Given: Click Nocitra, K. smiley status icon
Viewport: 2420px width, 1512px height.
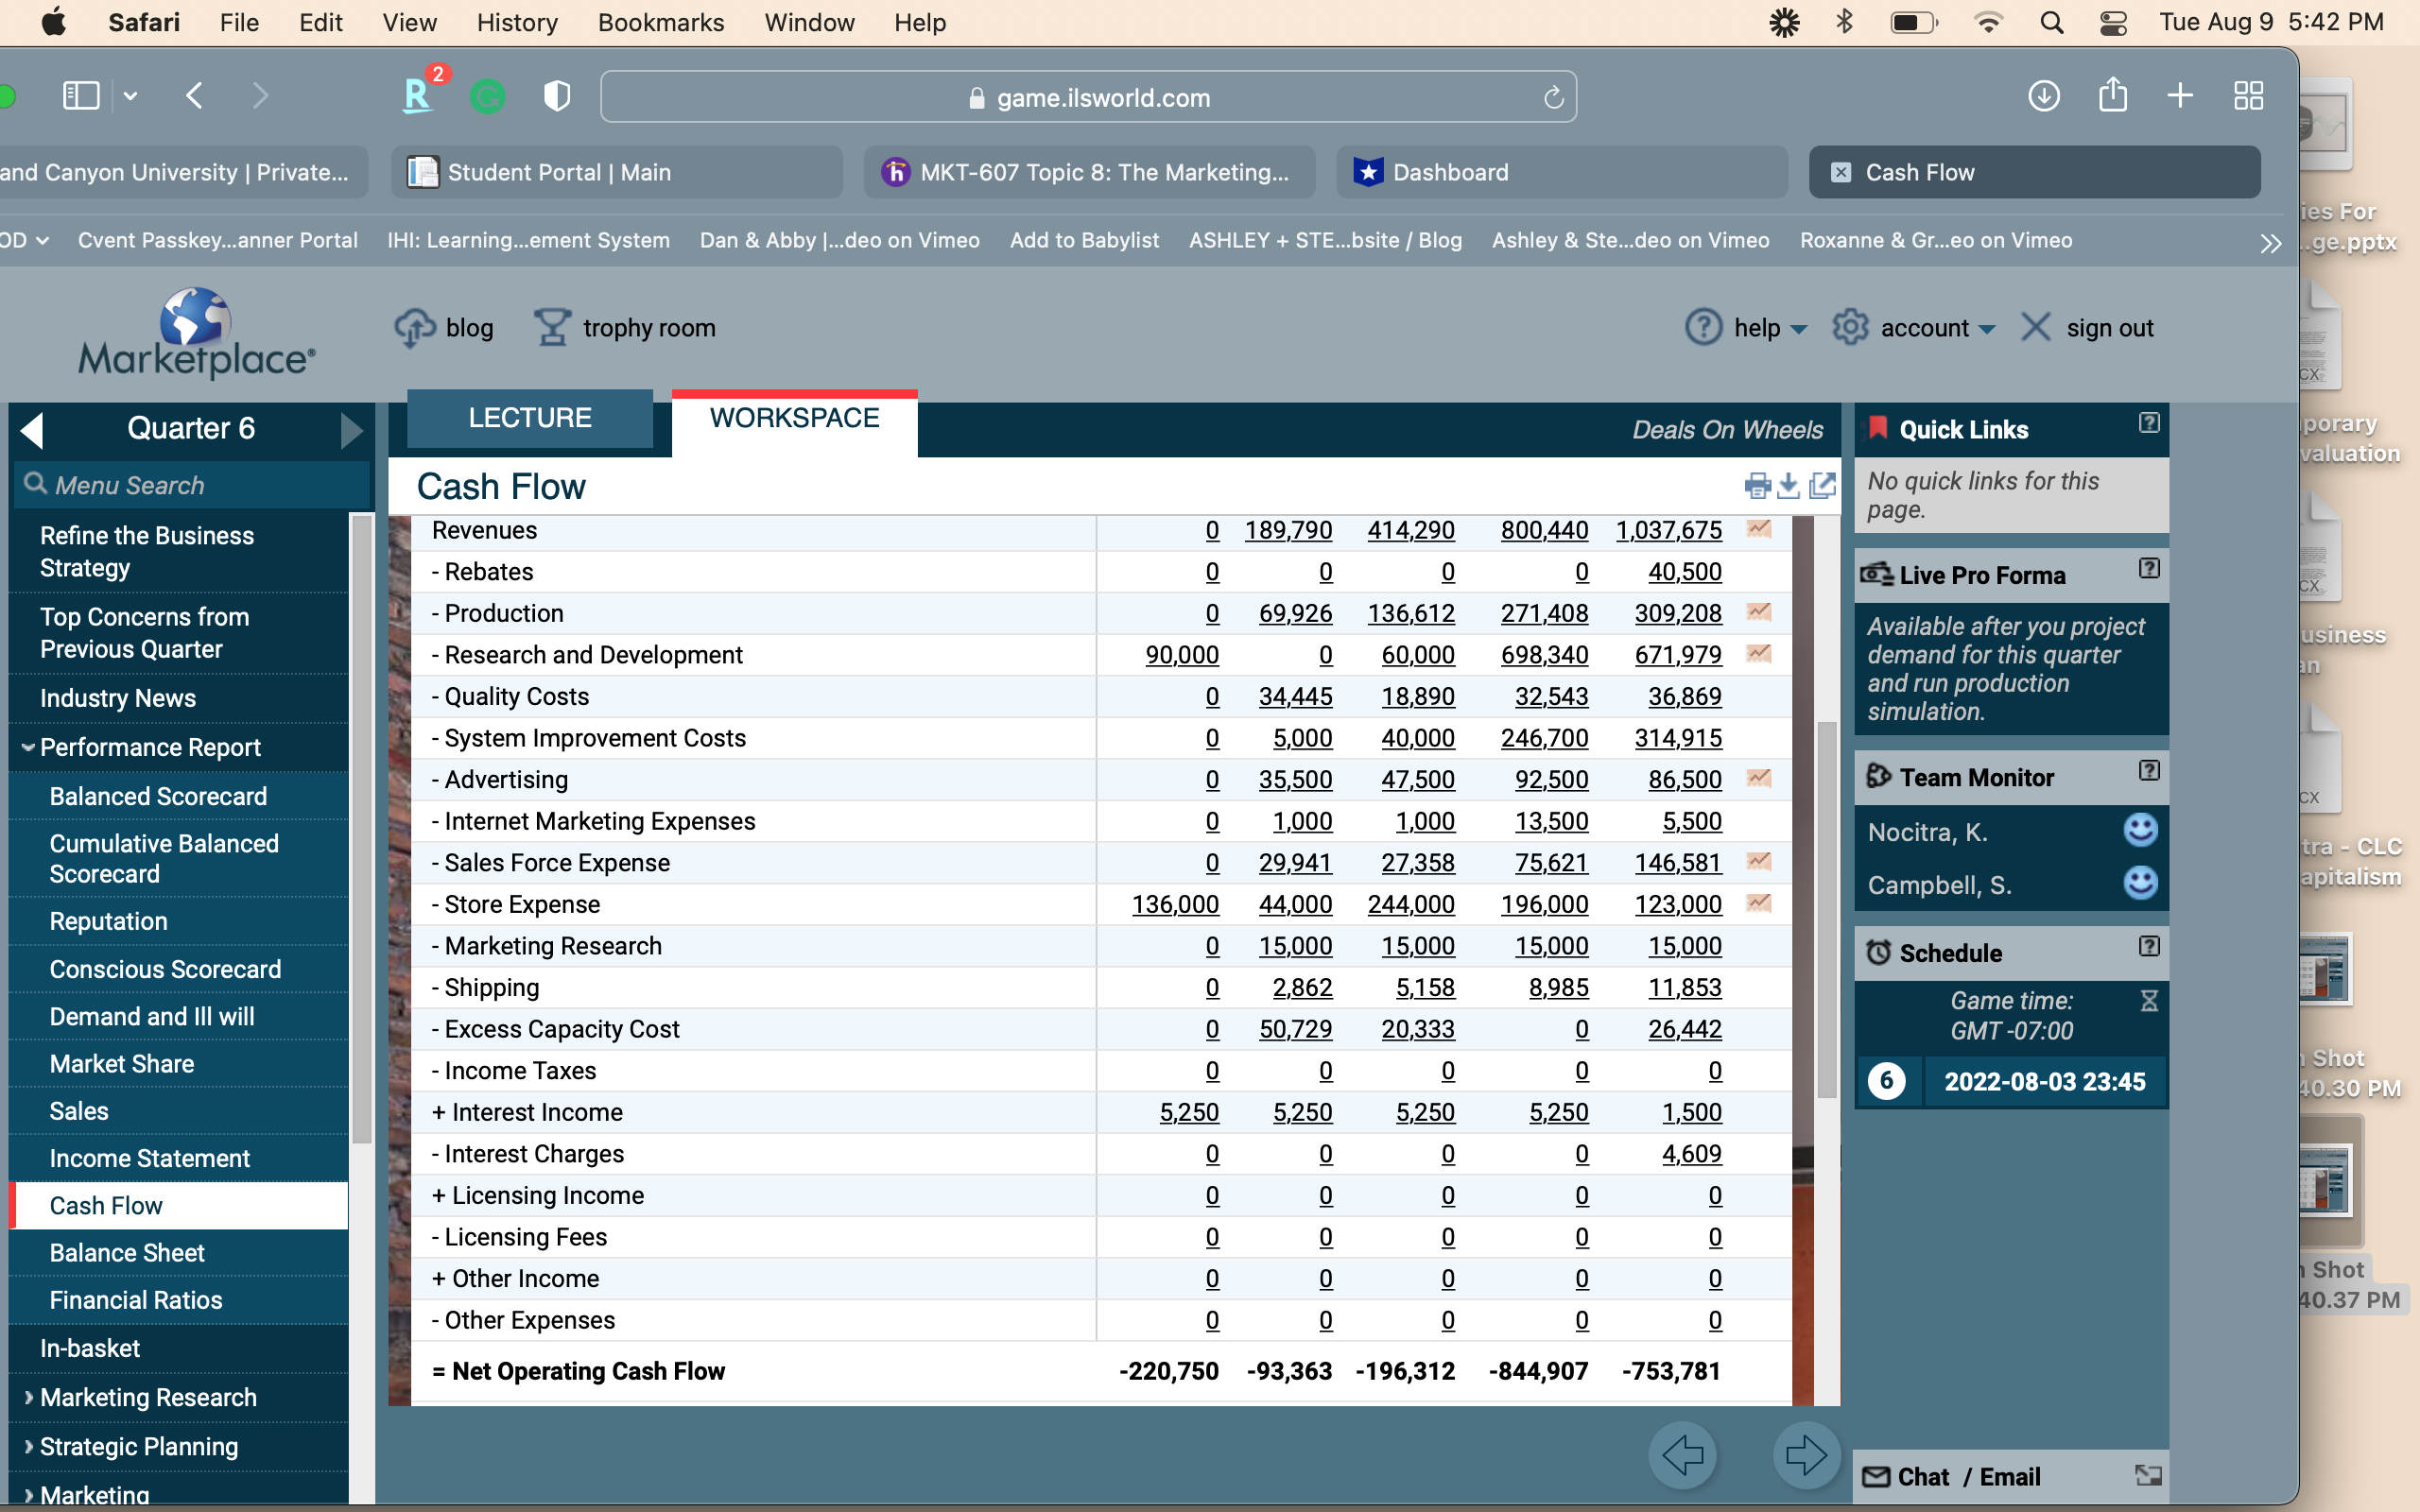Looking at the screenshot, I should pos(2140,830).
